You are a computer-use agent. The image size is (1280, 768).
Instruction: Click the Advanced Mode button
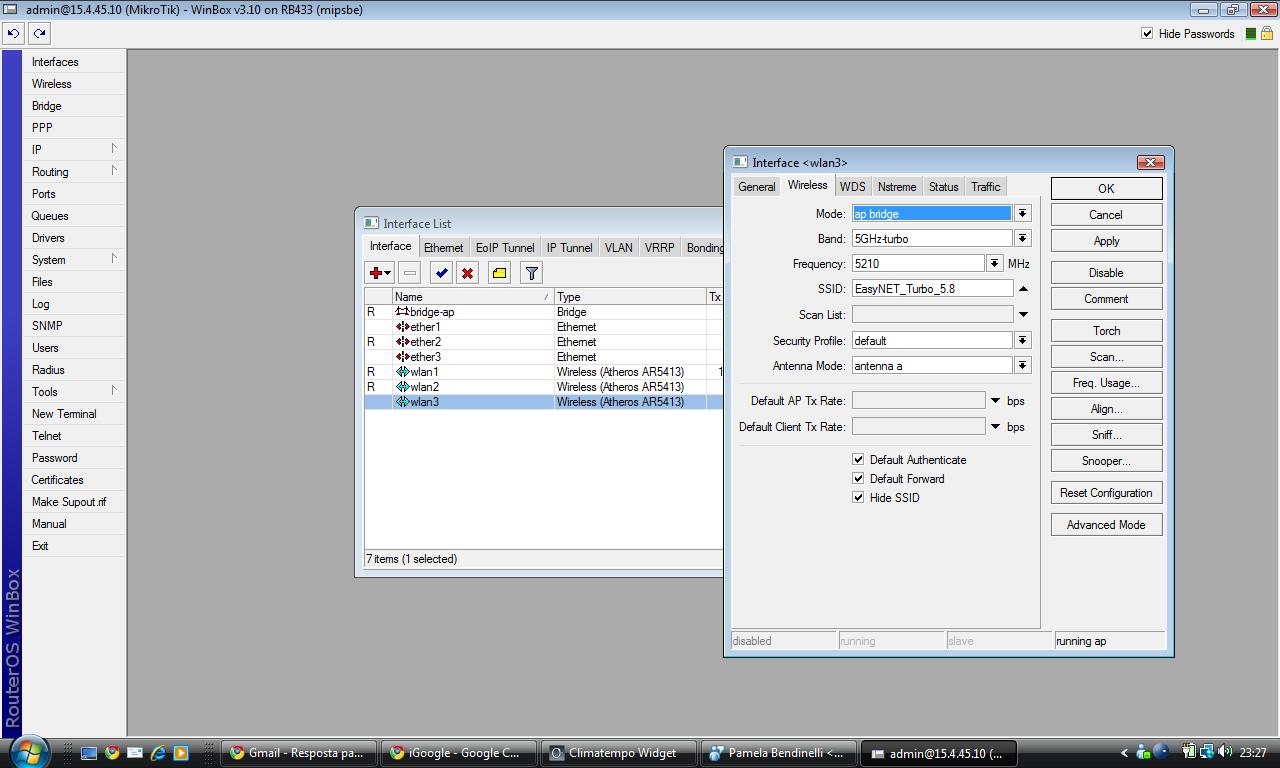point(1106,525)
